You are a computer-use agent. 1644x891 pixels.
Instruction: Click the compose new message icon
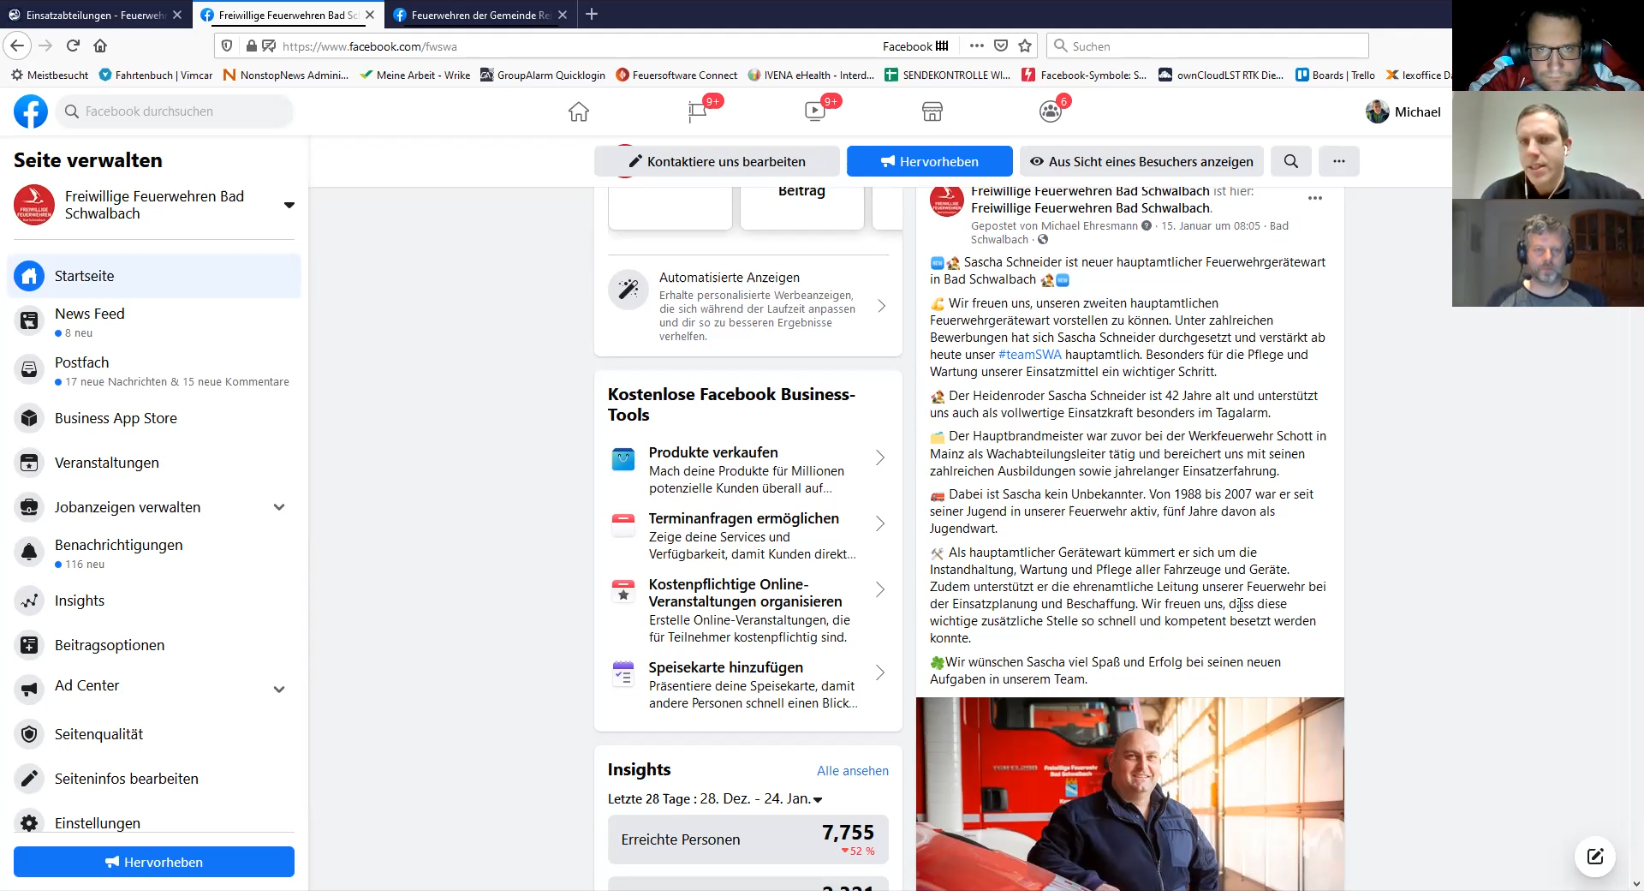(1595, 856)
